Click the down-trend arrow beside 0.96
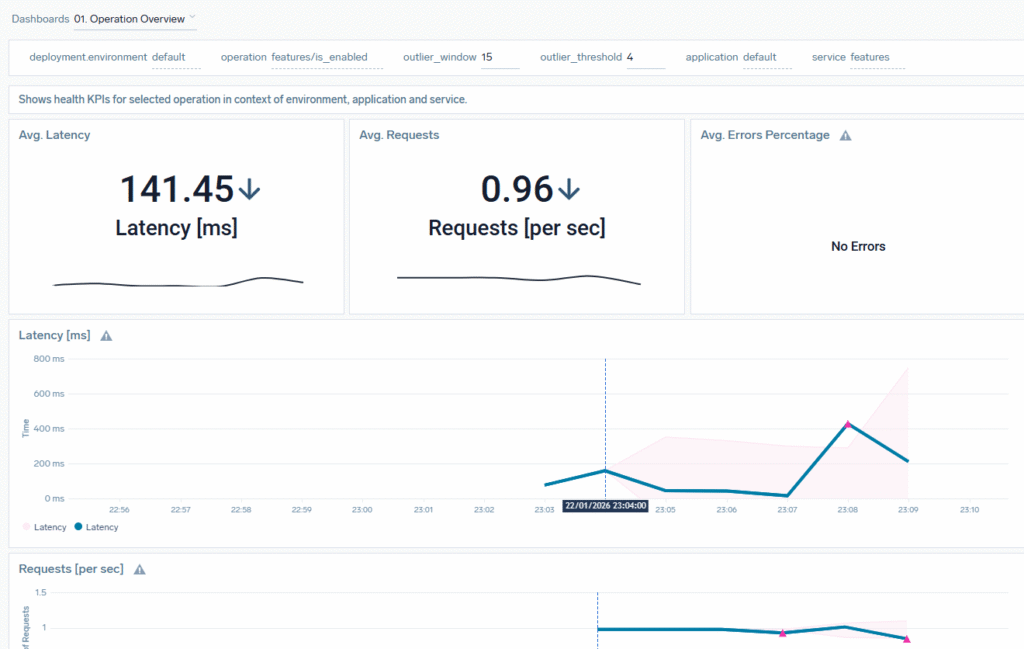 [568, 188]
